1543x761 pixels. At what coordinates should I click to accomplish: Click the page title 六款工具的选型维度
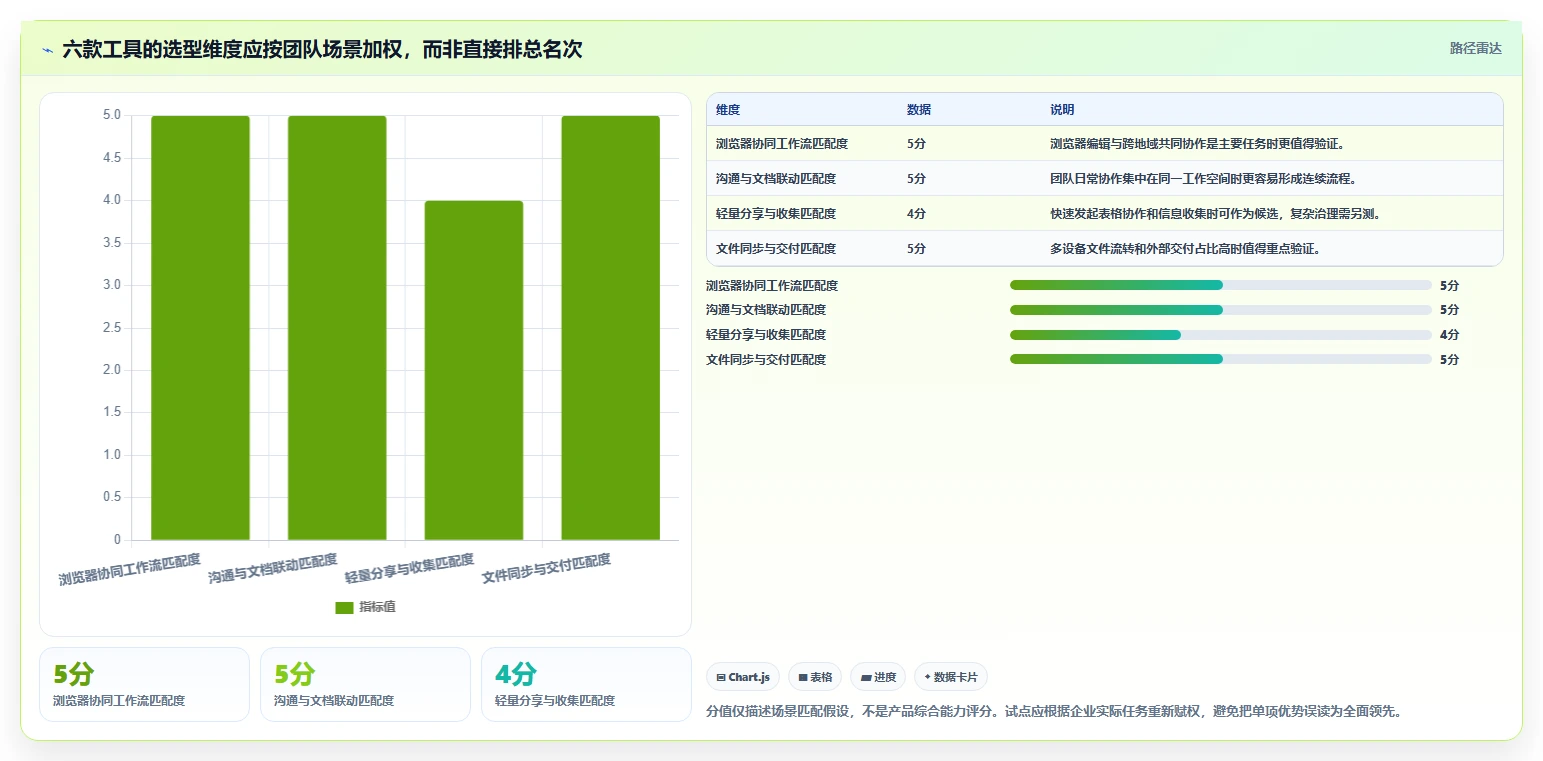click(322, 49)
